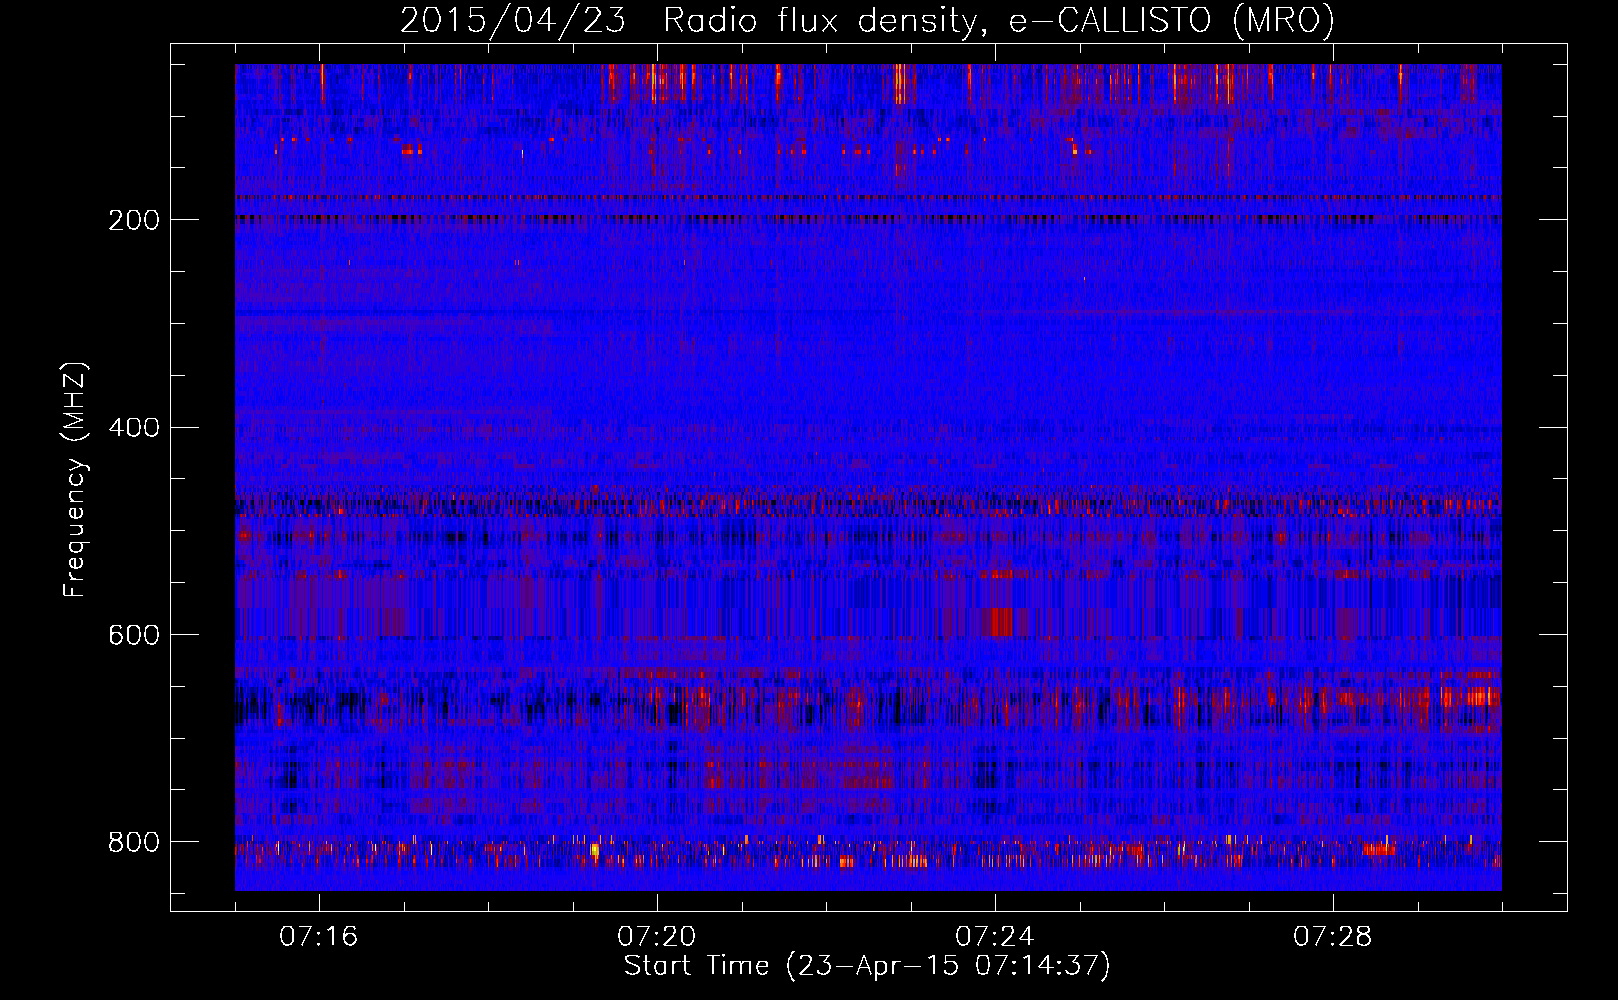Click the 07:28 time tick label
Screen dimensions: 1618x1000
pos(1333,937)
